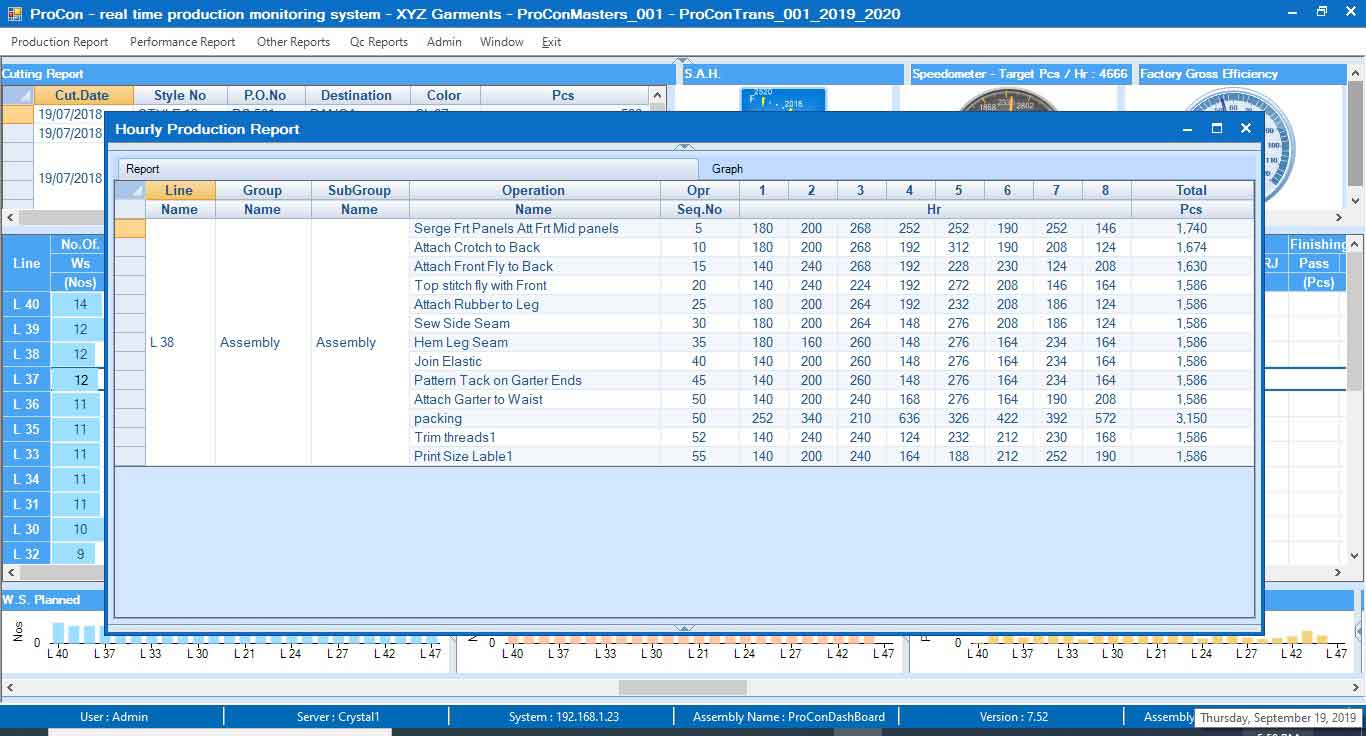Select the L 40 line row
Screen dimensions: 1366x736
point(26,304)
